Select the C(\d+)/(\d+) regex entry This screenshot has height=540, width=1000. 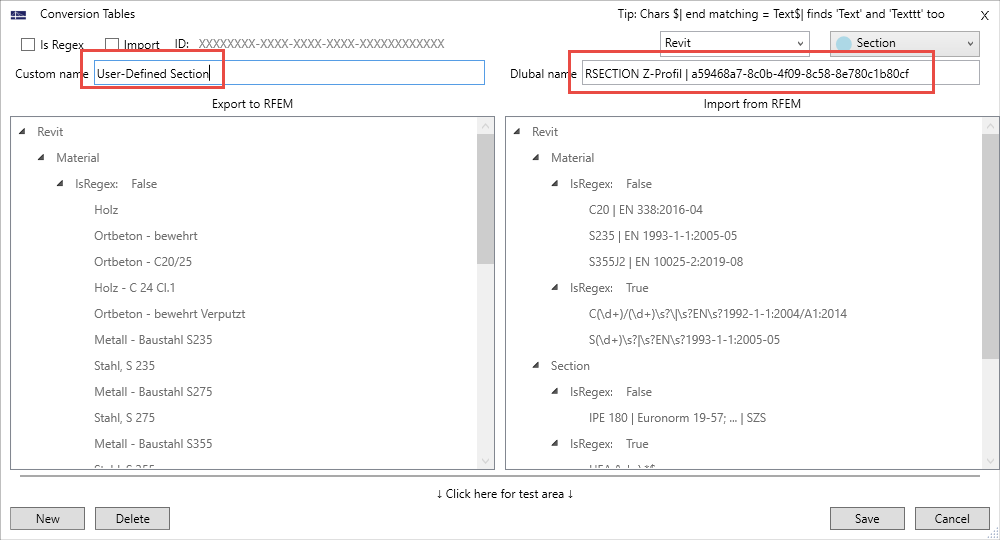[718, 314]
